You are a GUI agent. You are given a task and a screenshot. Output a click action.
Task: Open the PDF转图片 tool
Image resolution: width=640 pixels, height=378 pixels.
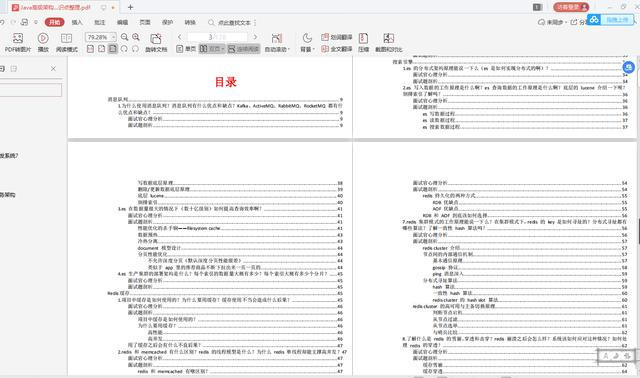point(18,42)
